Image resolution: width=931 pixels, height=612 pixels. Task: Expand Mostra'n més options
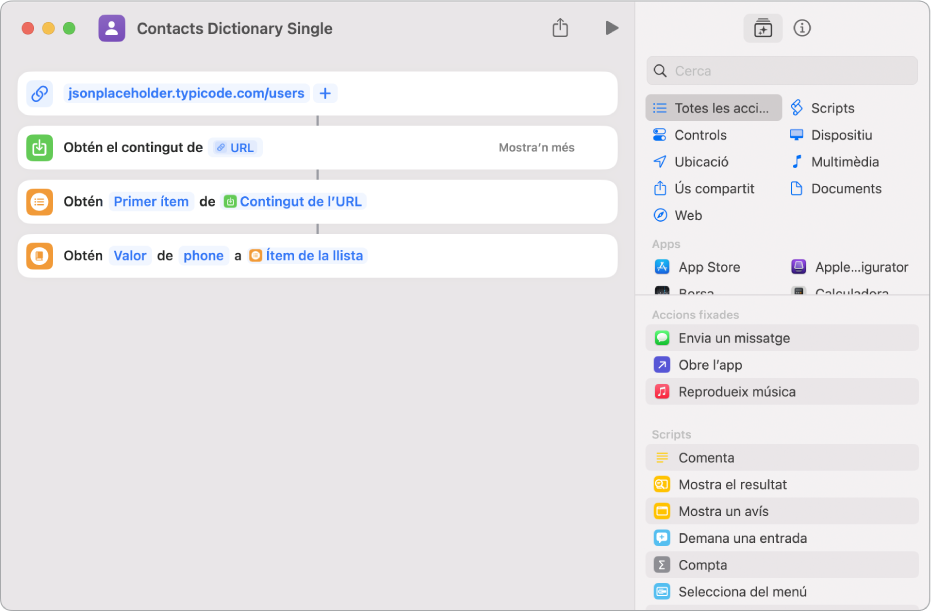coord(536,148)
